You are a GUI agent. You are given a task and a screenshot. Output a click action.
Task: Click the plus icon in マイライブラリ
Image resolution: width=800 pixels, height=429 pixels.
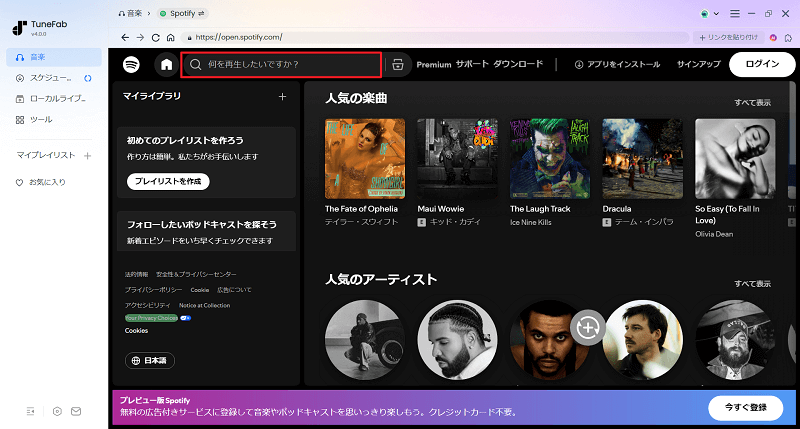pyautogui.click(x=282, y=96)
